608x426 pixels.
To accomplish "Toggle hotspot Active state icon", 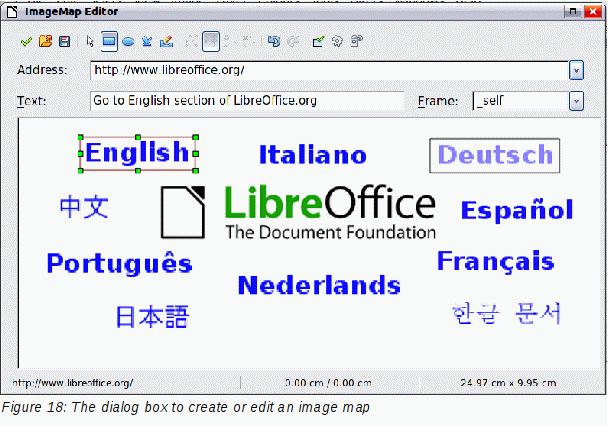I will click(318, 41).
